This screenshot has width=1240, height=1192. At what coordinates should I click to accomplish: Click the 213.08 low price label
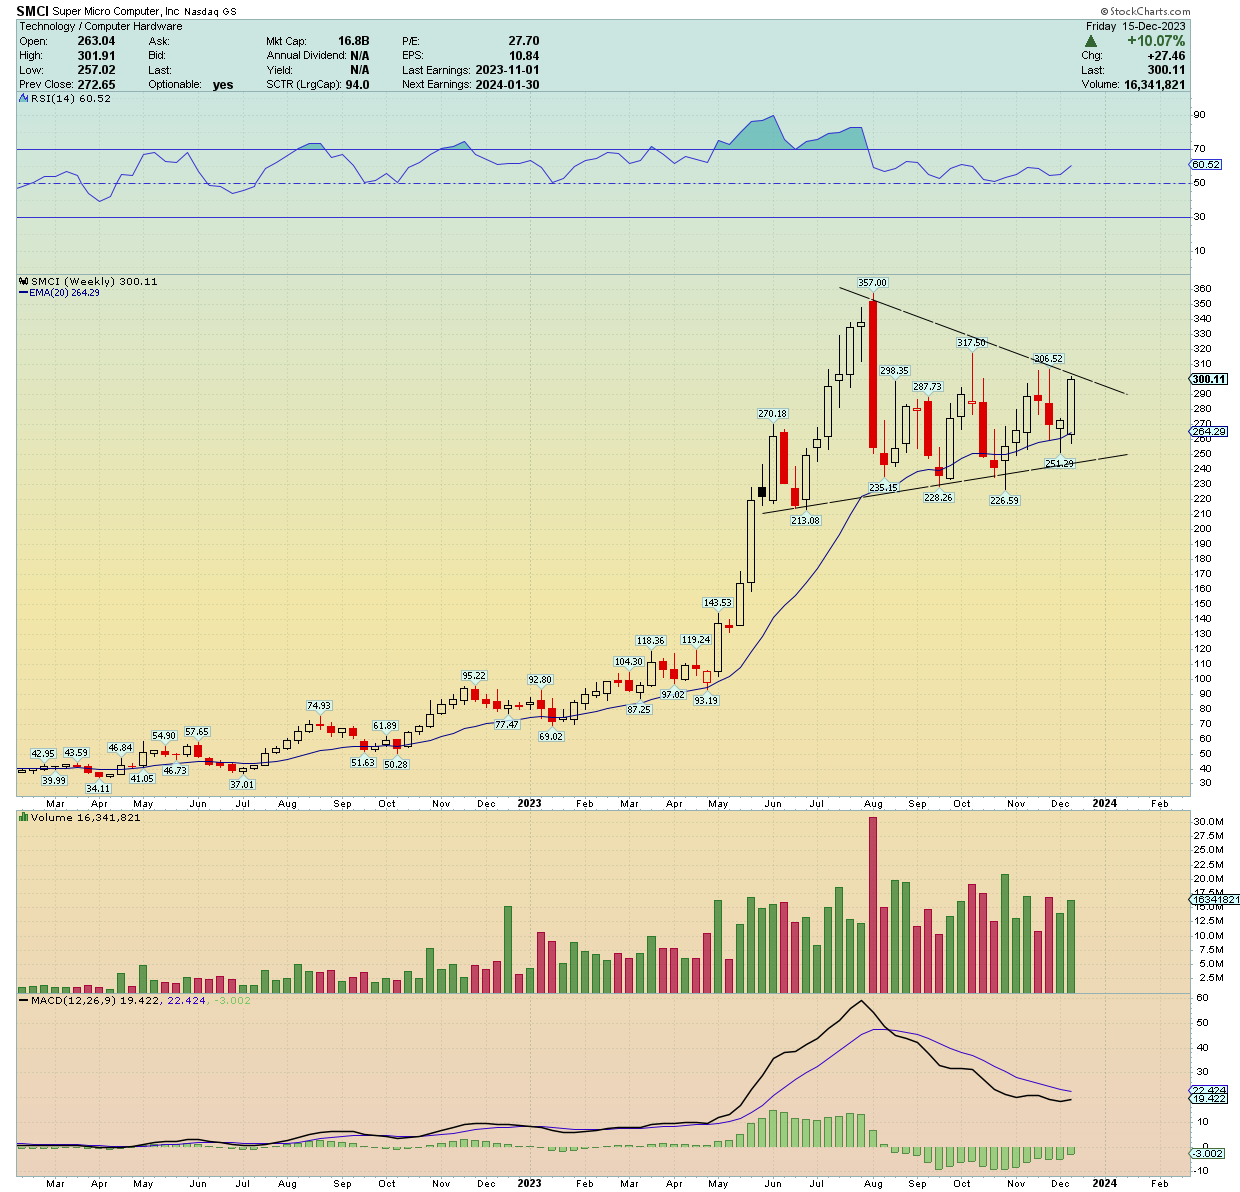tap(805, 520)
